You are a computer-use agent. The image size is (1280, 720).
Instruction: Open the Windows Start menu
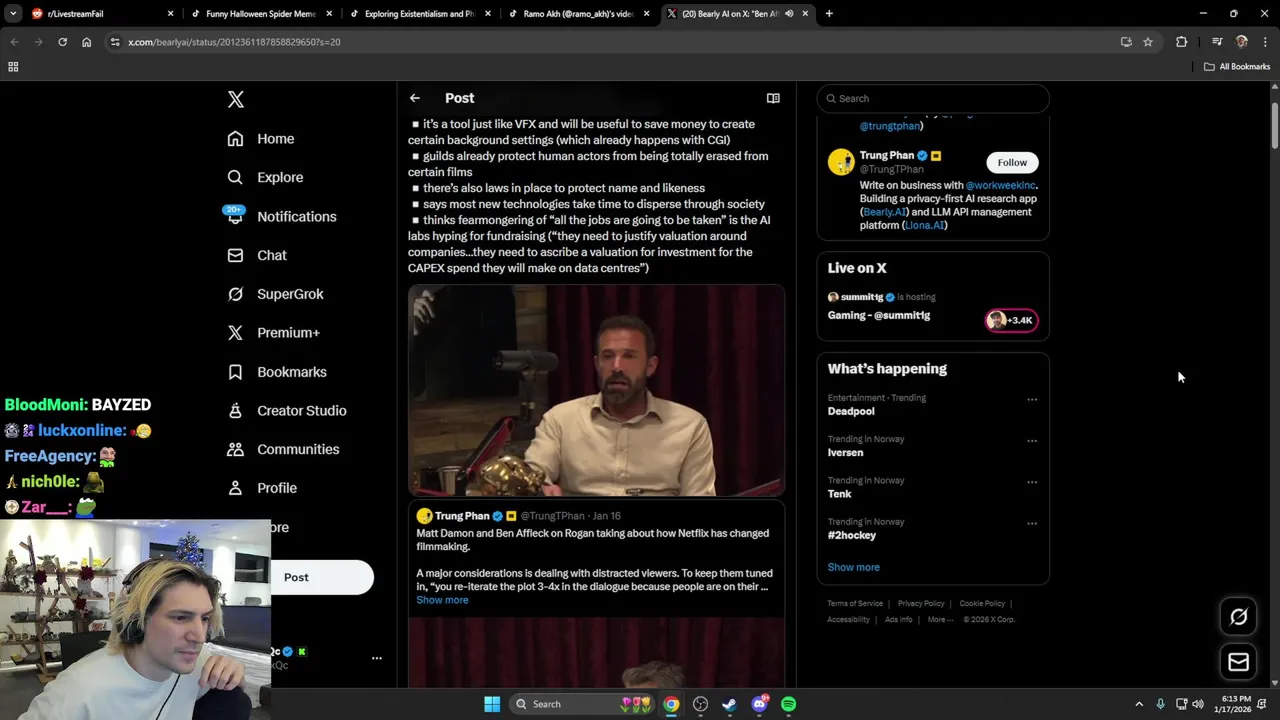tap(492, 704)
